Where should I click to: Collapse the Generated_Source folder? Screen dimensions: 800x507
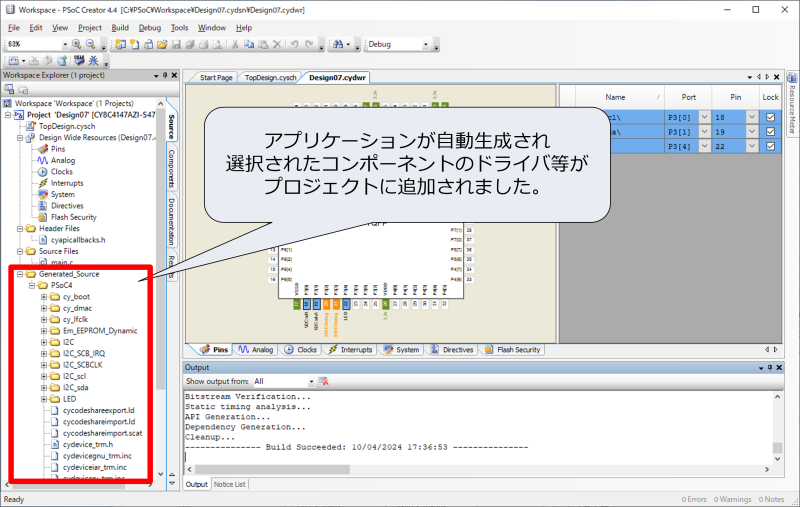click(x=20, y=274)
